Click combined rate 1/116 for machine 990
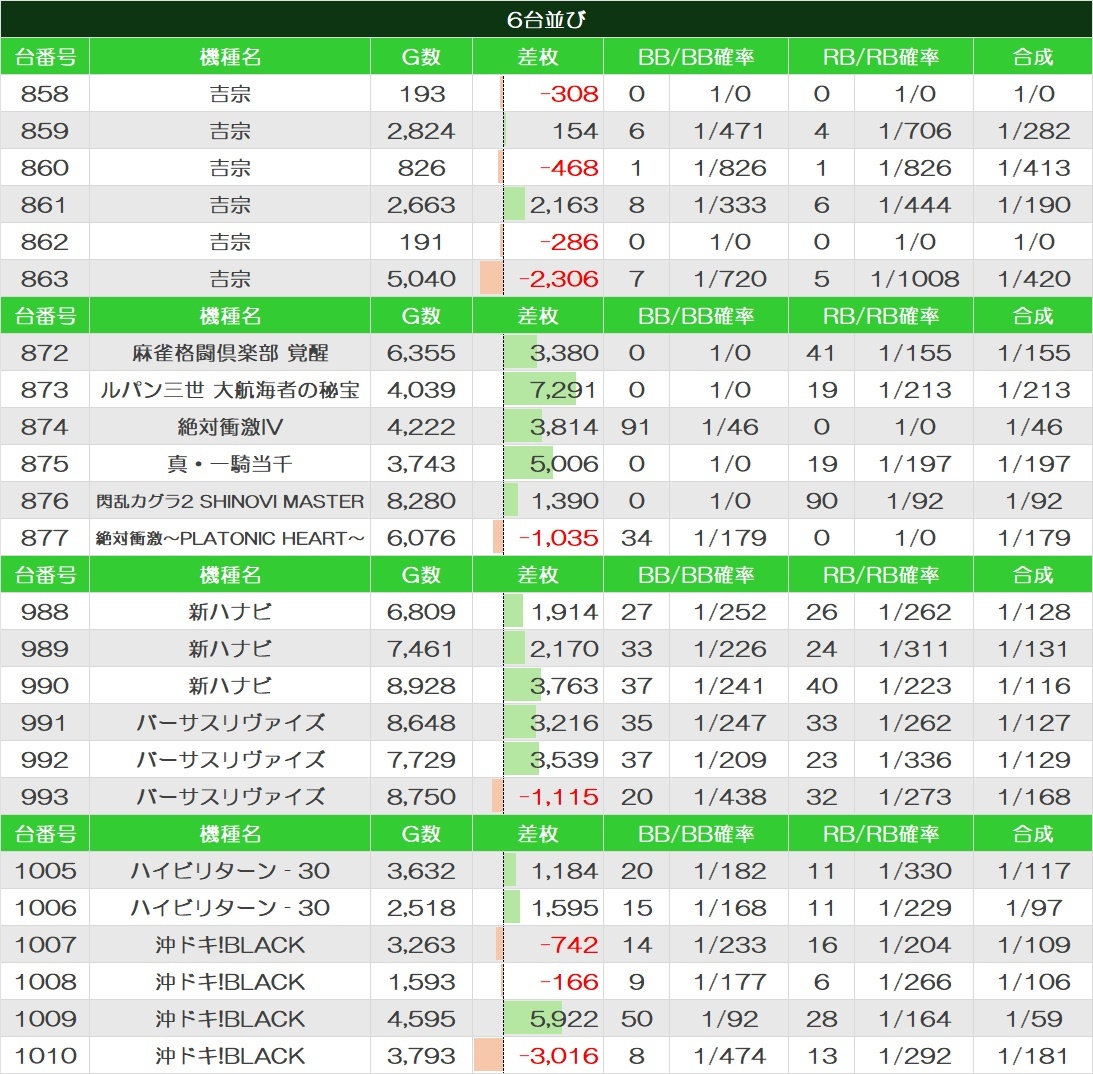Viewport: 1093px width, 1074px height. (1033, 686)
